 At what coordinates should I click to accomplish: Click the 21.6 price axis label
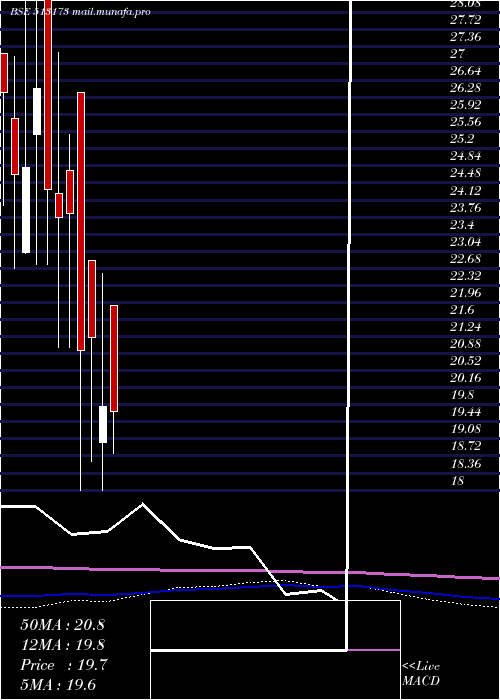[x=462, y=309]
